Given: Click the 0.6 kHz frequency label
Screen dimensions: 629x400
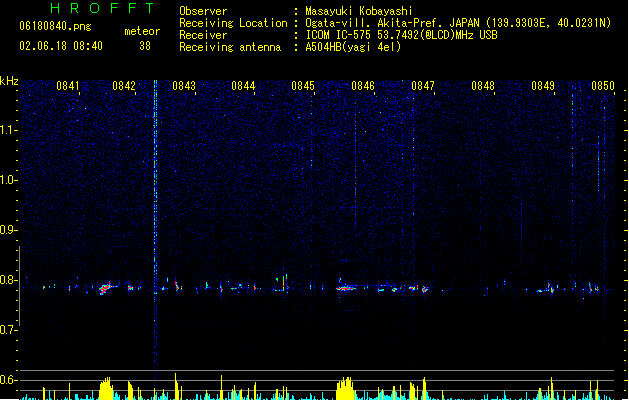Looking at the screenshot, I should pyautogui.click(x=8, y=380).
